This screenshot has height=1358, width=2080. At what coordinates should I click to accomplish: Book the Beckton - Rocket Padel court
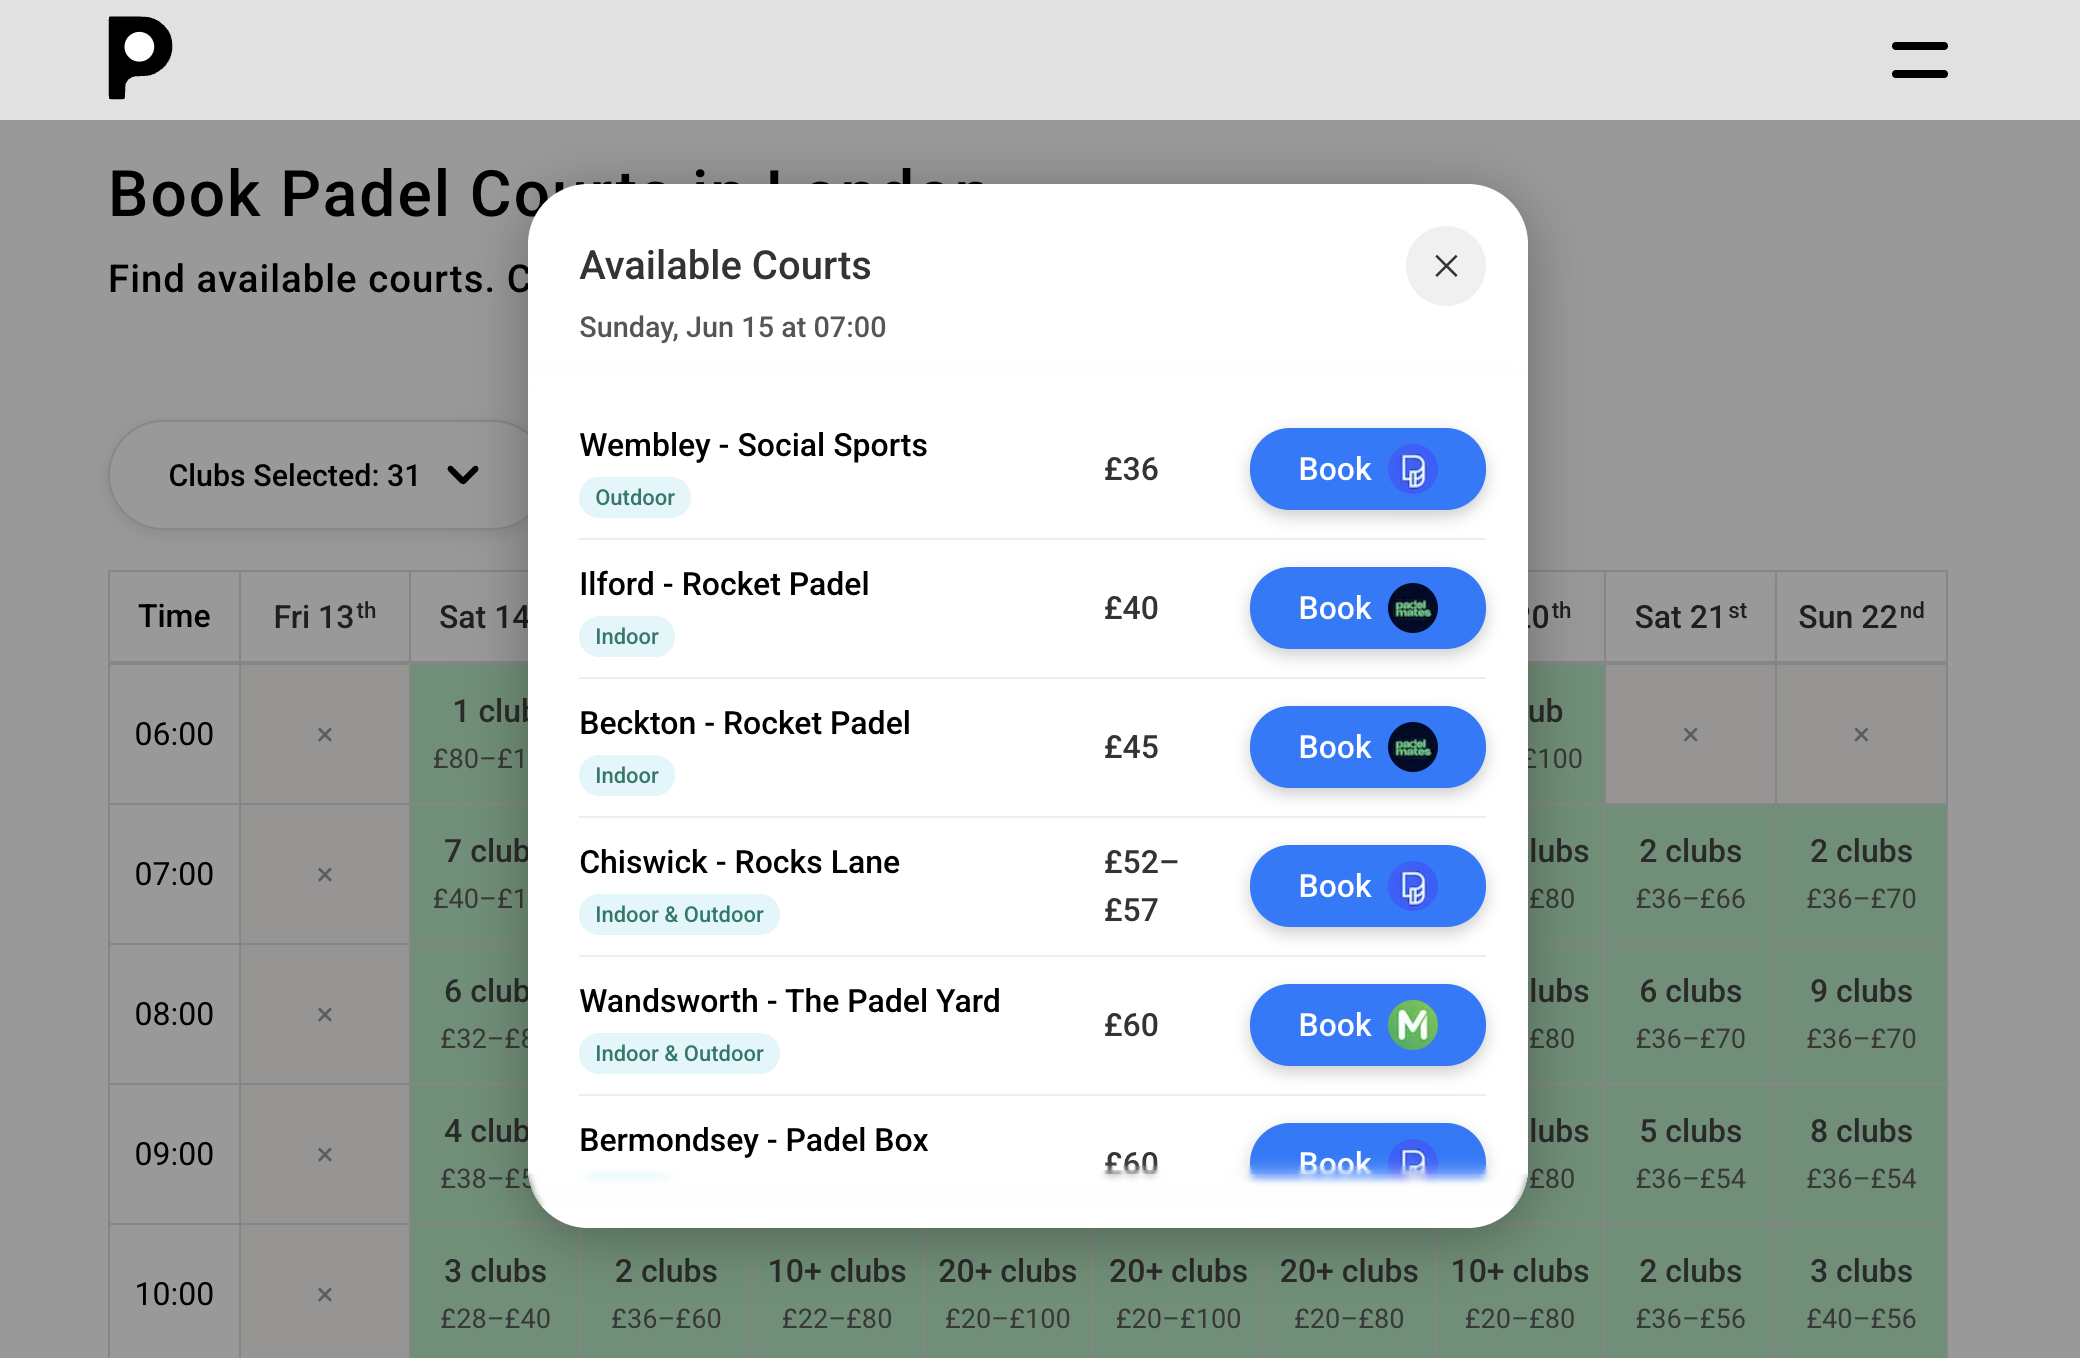point(1367,747)
